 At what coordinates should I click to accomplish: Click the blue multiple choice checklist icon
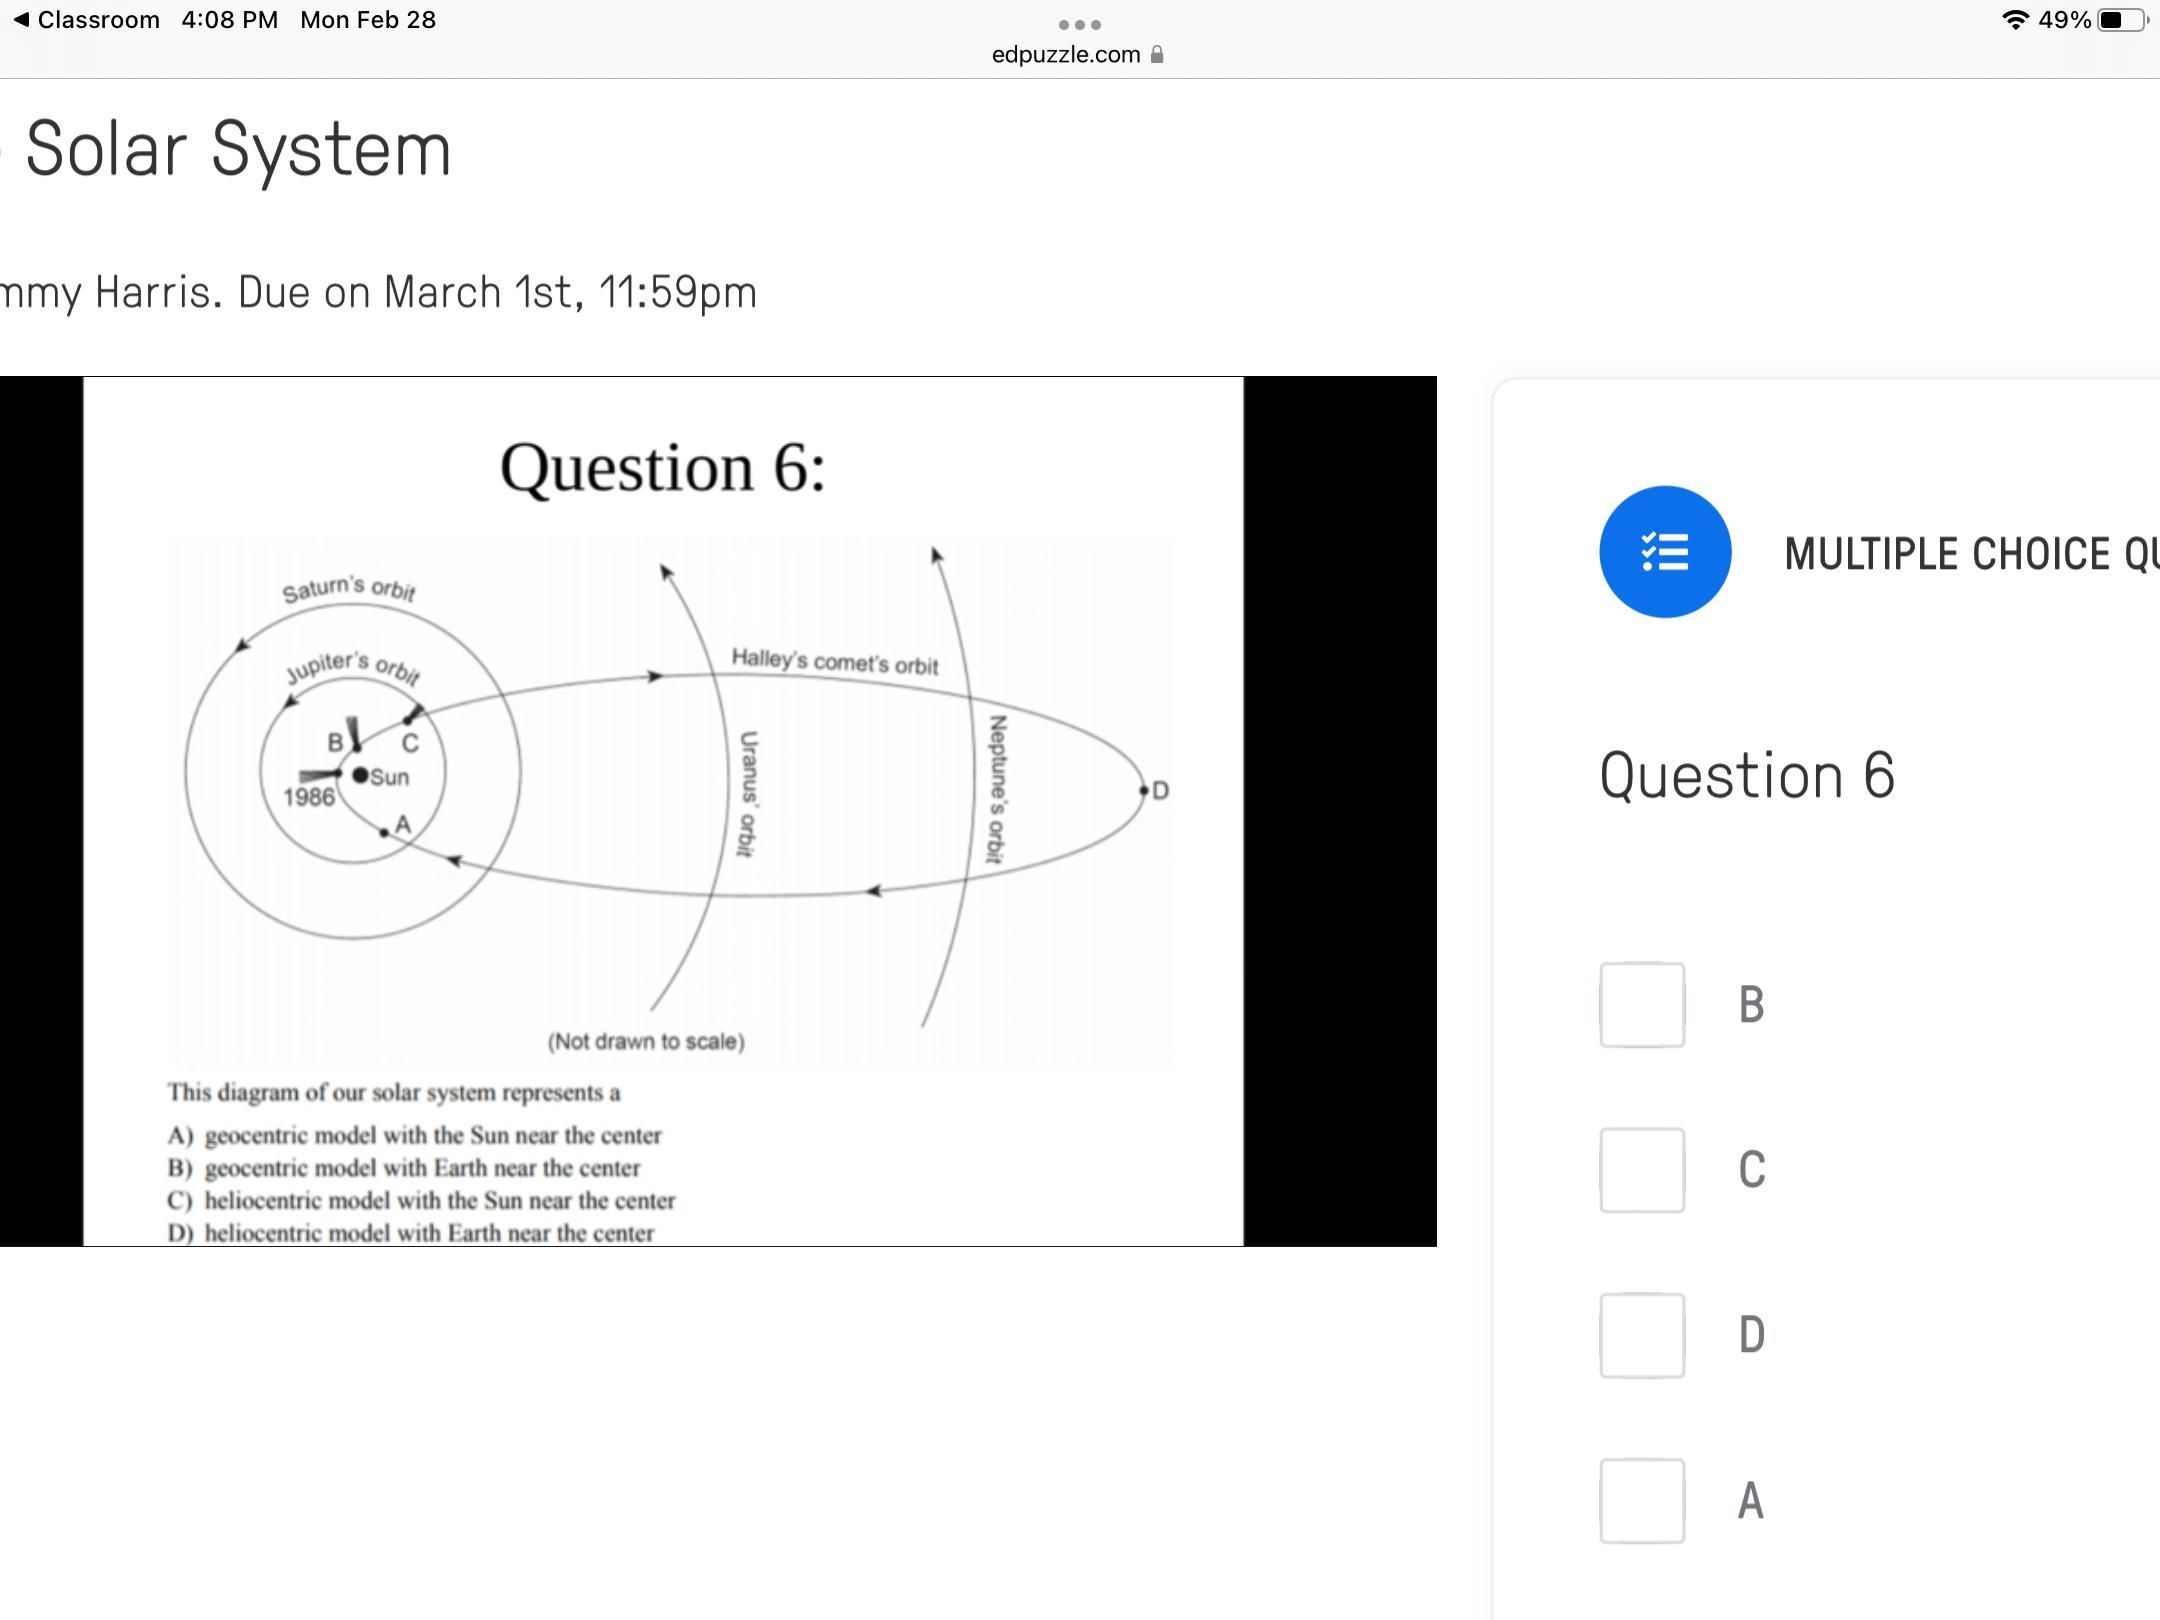point(1665,552)
